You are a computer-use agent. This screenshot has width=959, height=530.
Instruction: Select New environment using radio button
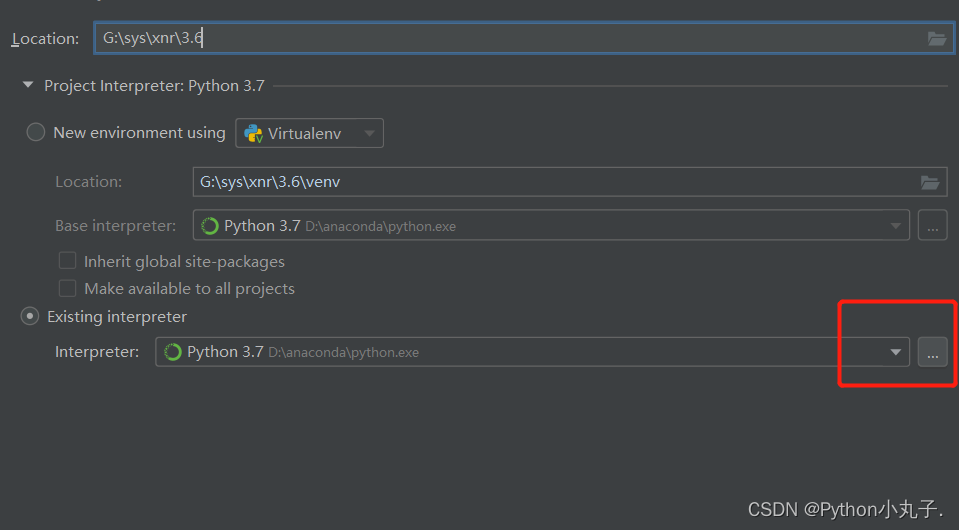point(35,132)
